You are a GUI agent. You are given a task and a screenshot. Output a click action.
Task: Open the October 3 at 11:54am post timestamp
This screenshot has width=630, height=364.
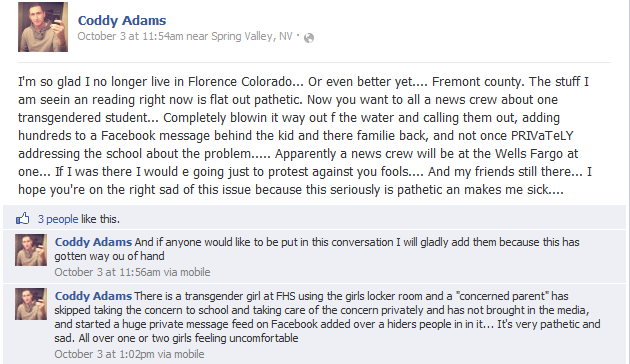pyautogui.click(x=130, y=36)
